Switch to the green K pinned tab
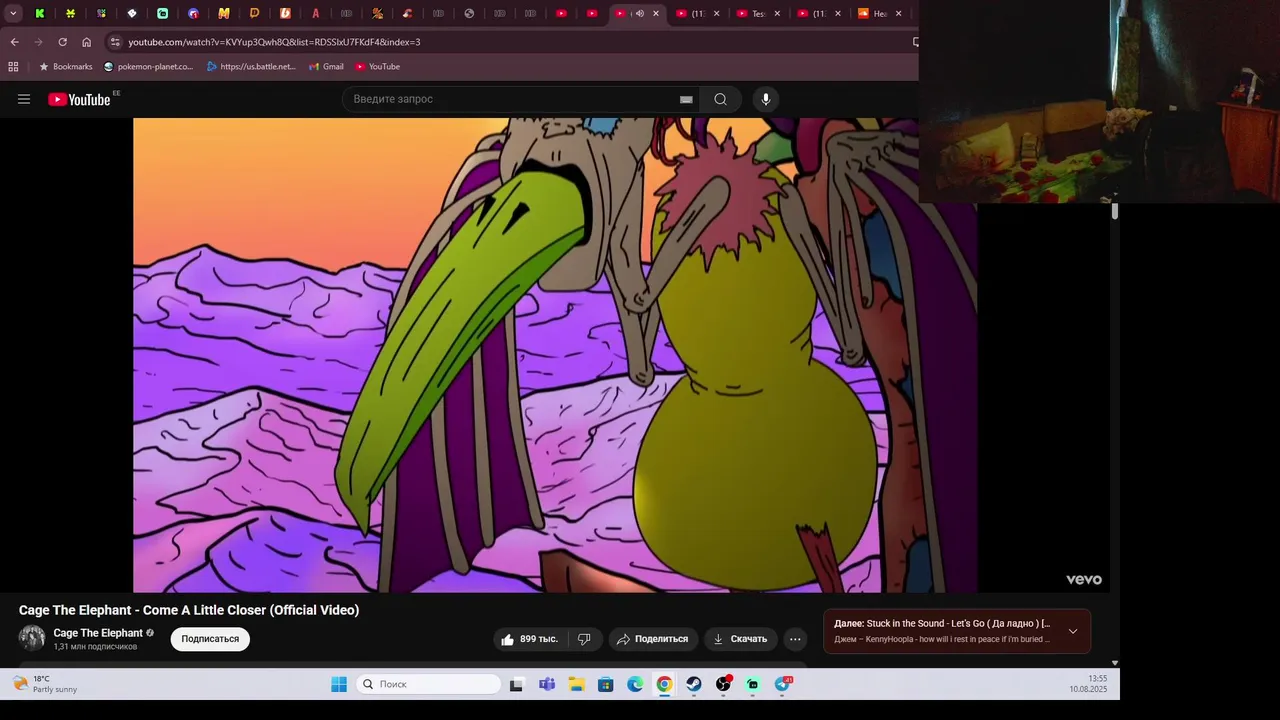The height and width of the screenshot is (720, 1280). (40, 14)
